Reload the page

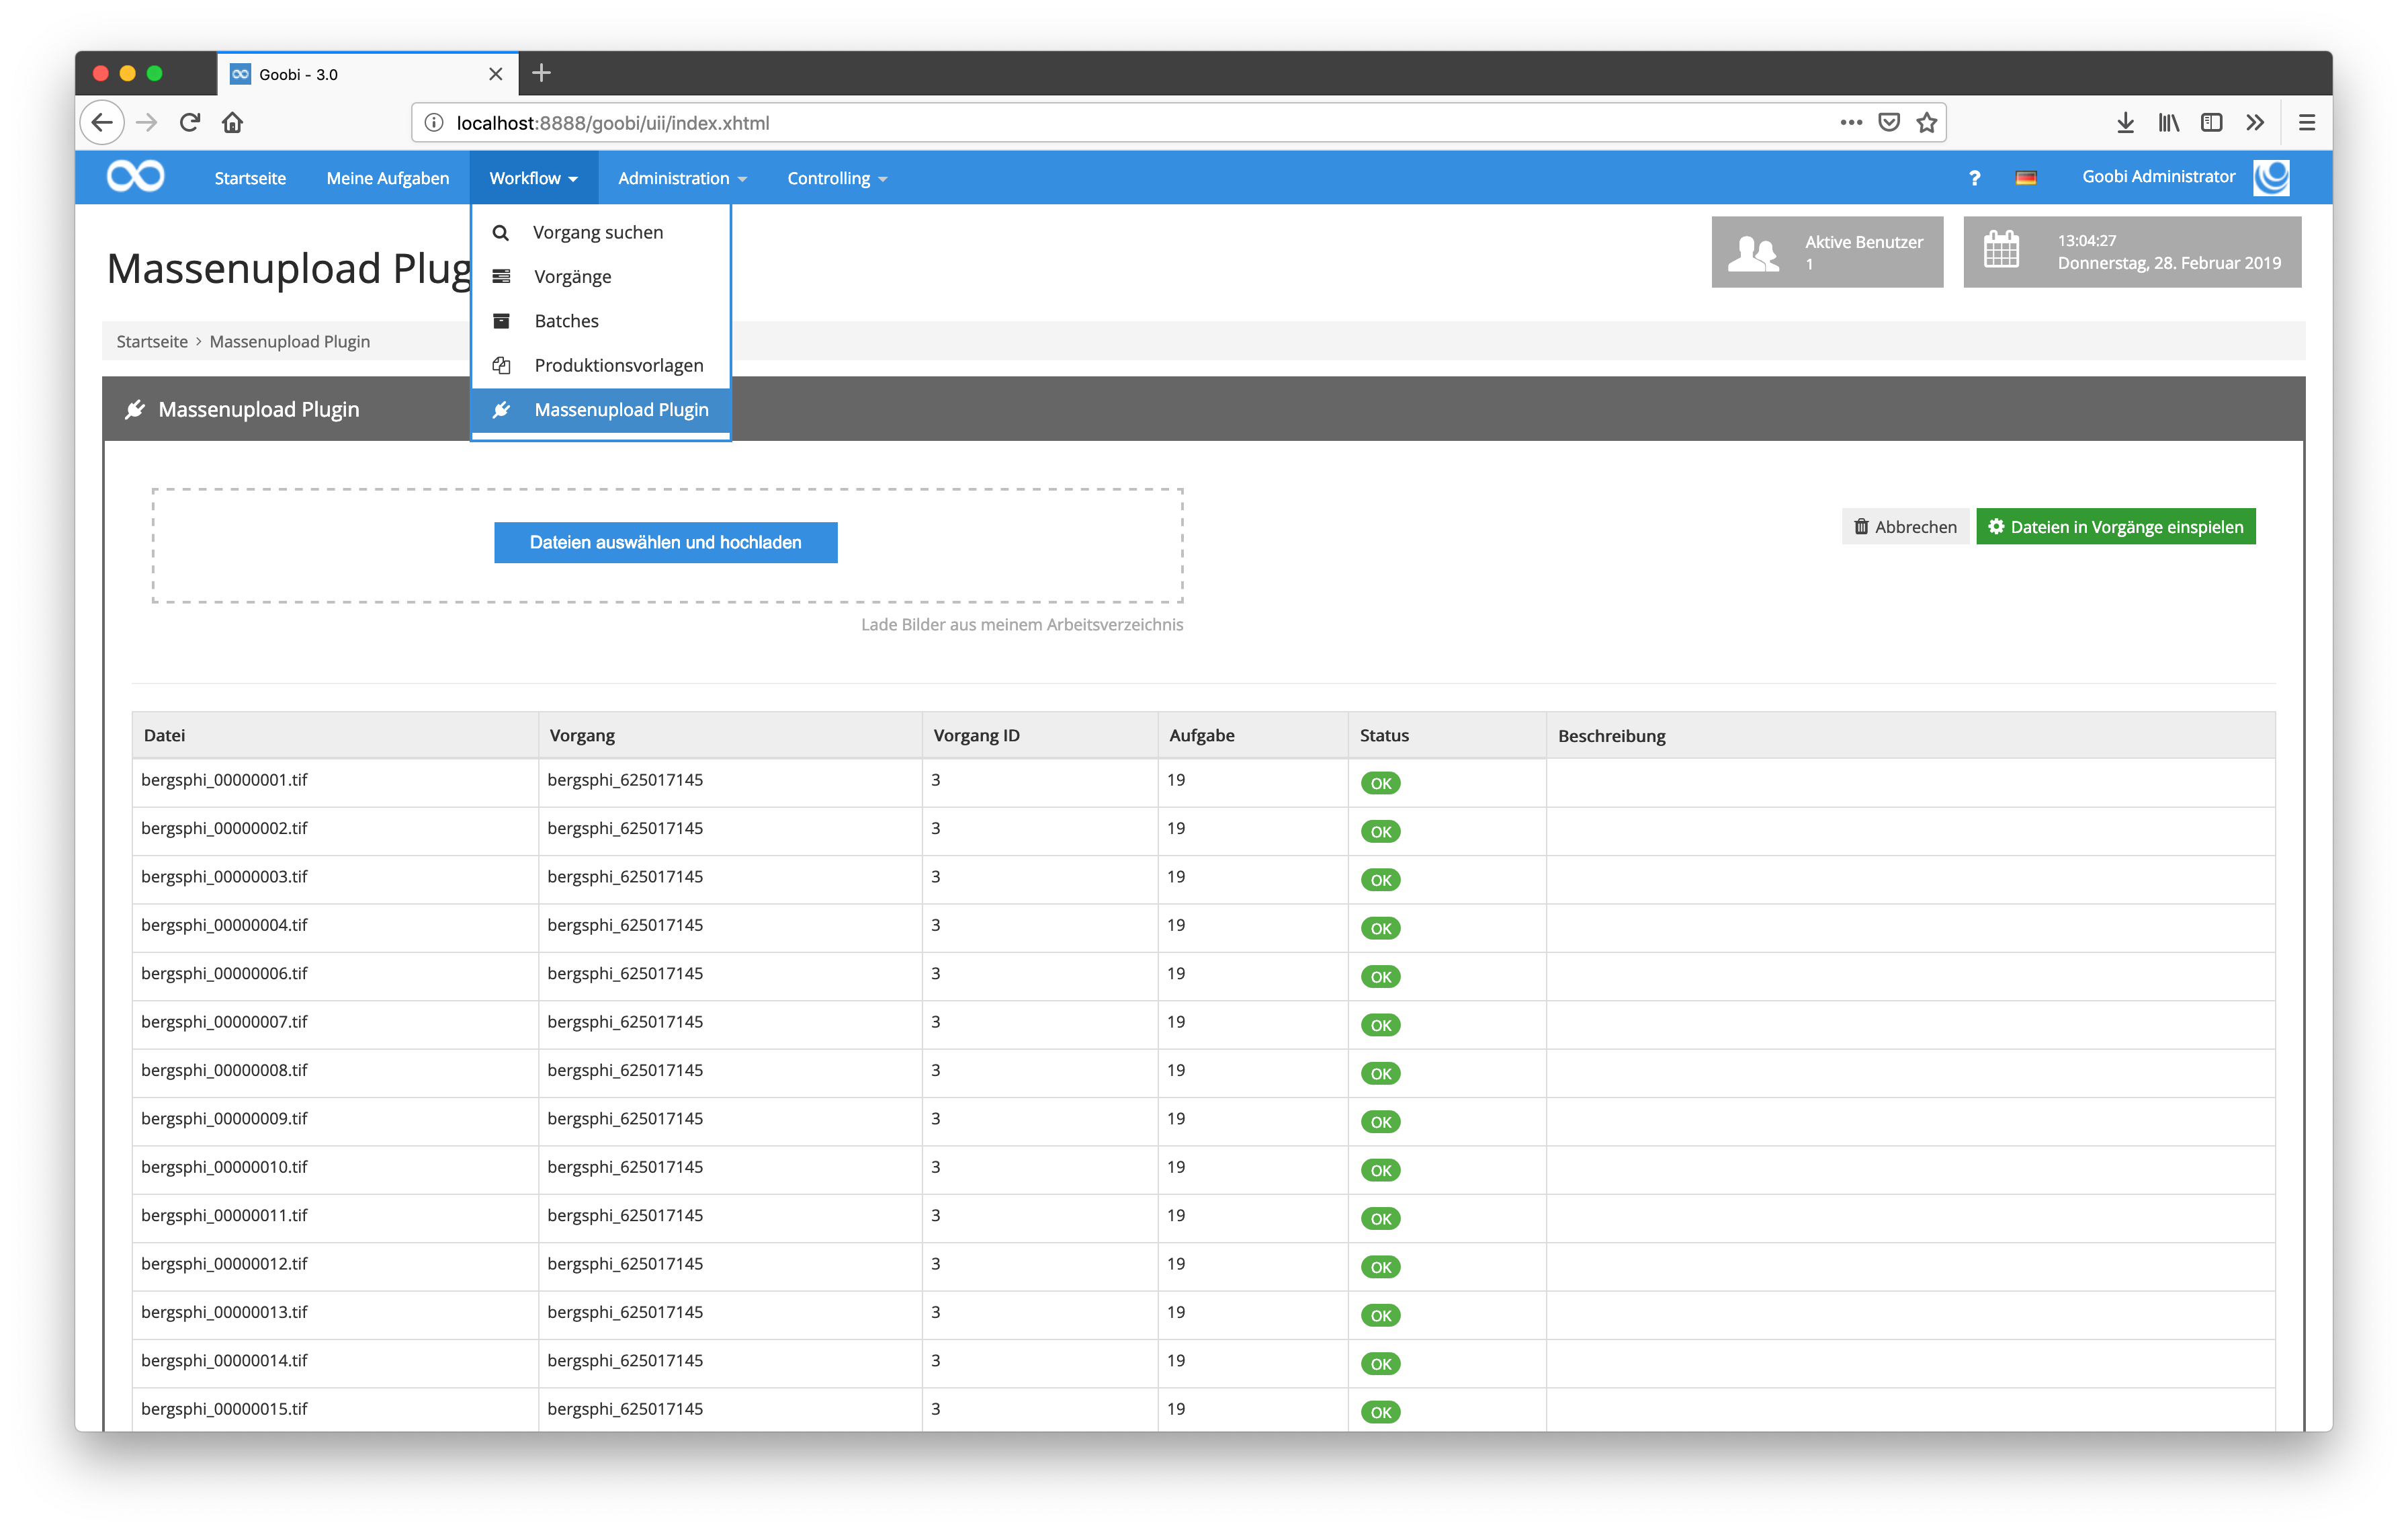[190, 122]
